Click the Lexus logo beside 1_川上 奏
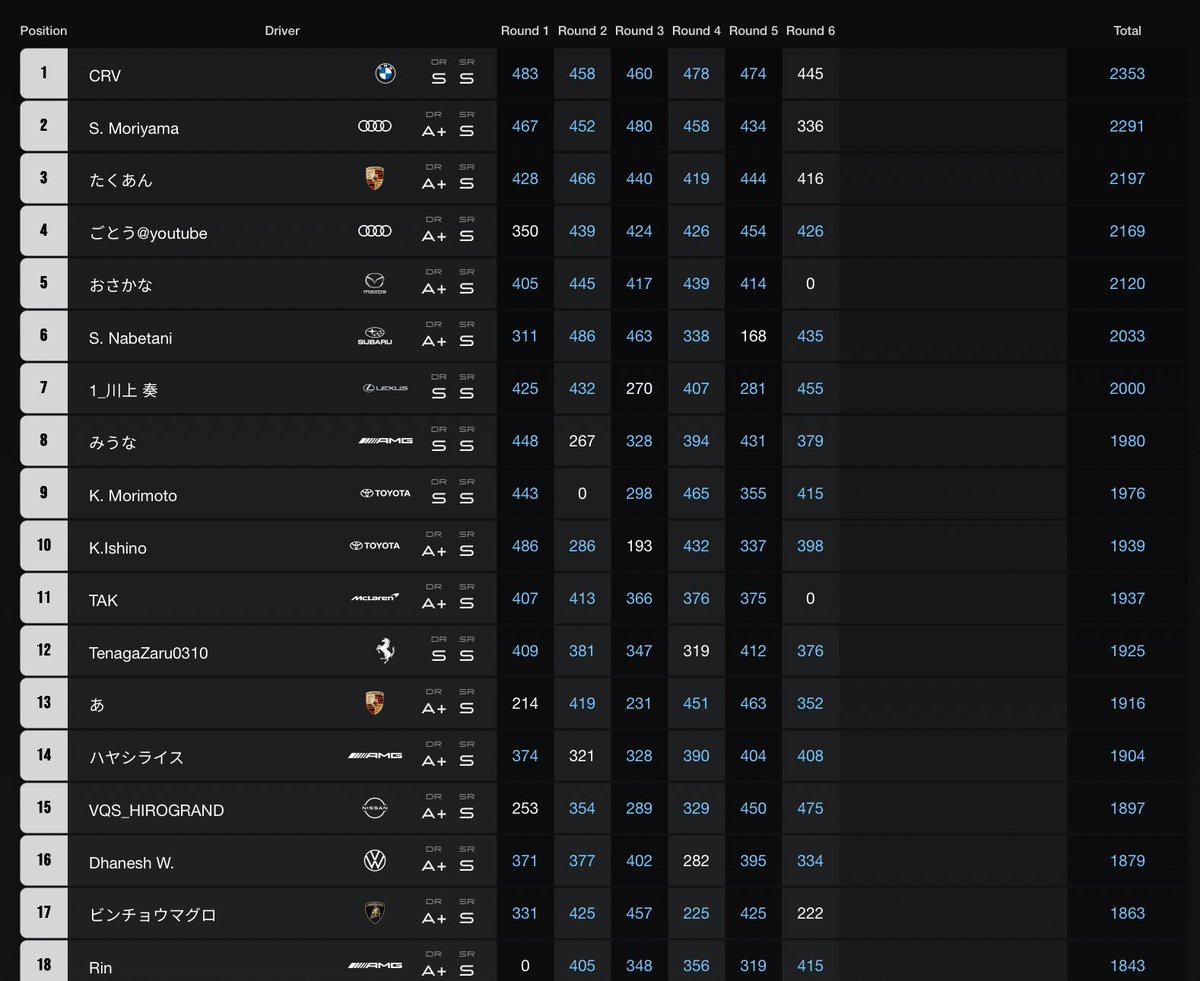 385,389
